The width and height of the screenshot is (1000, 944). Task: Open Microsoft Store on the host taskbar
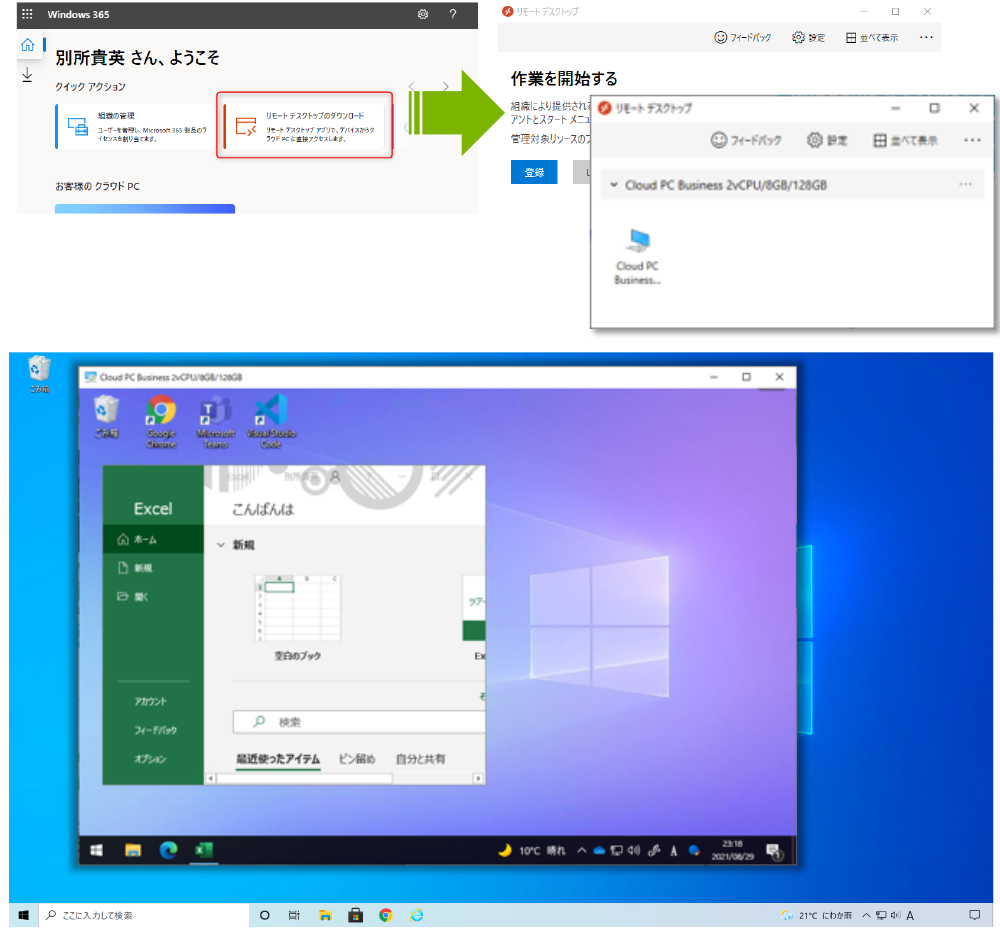(355, 915)
